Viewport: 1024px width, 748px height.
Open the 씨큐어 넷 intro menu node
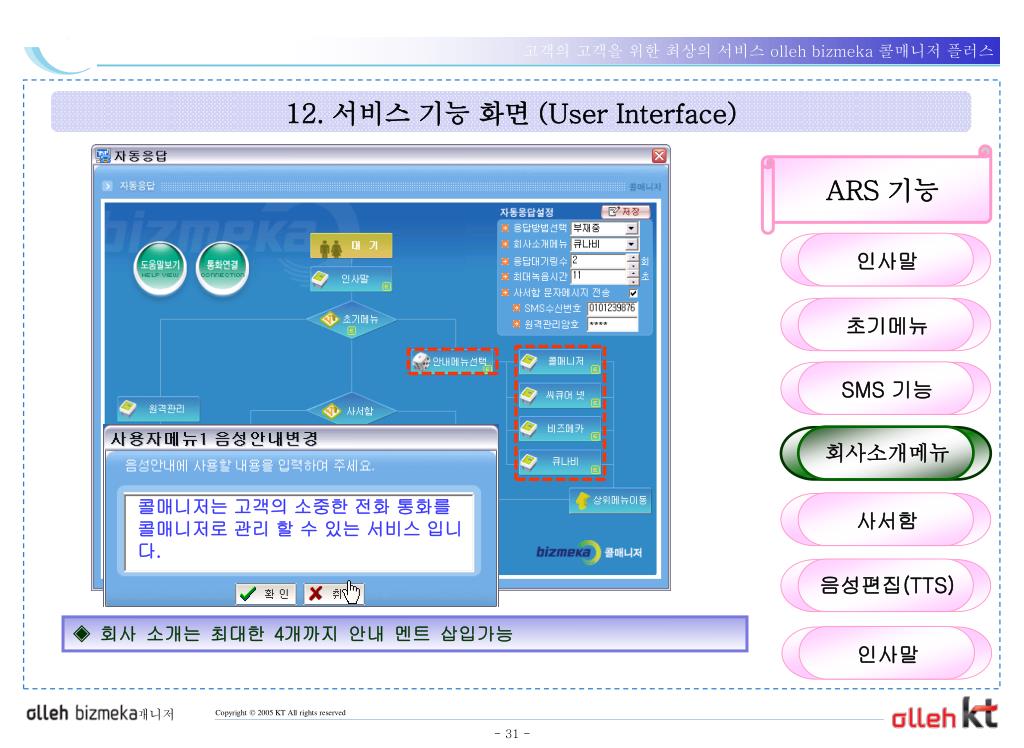pyautogui.click(x=560, y=395)
